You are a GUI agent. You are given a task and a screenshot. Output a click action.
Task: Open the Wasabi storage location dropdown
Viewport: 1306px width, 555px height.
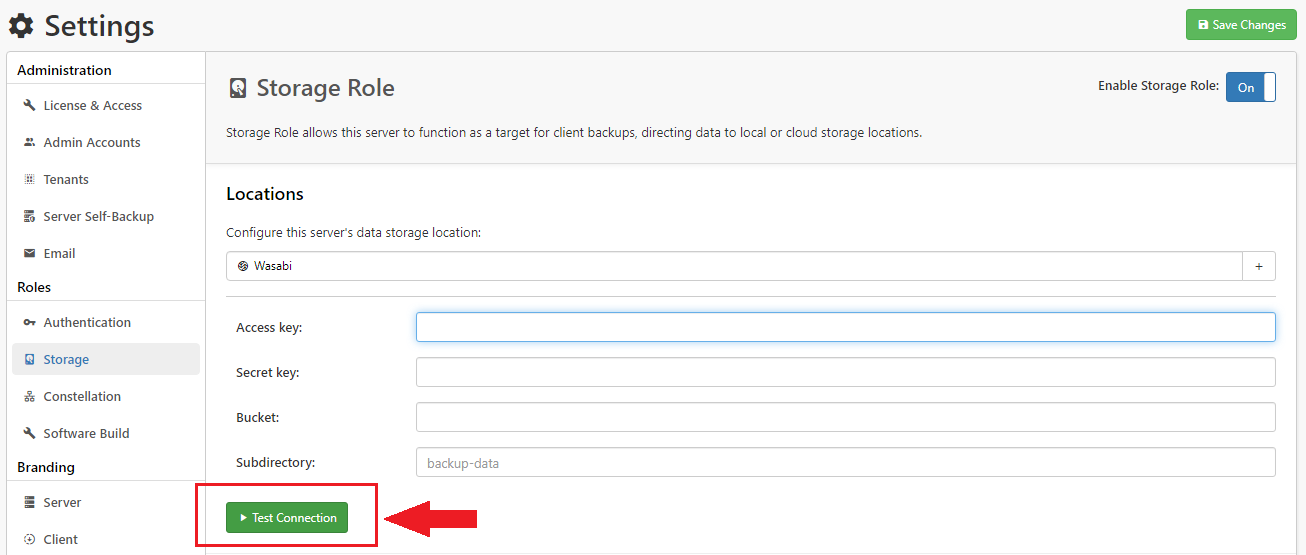click(x=734, y=266)
